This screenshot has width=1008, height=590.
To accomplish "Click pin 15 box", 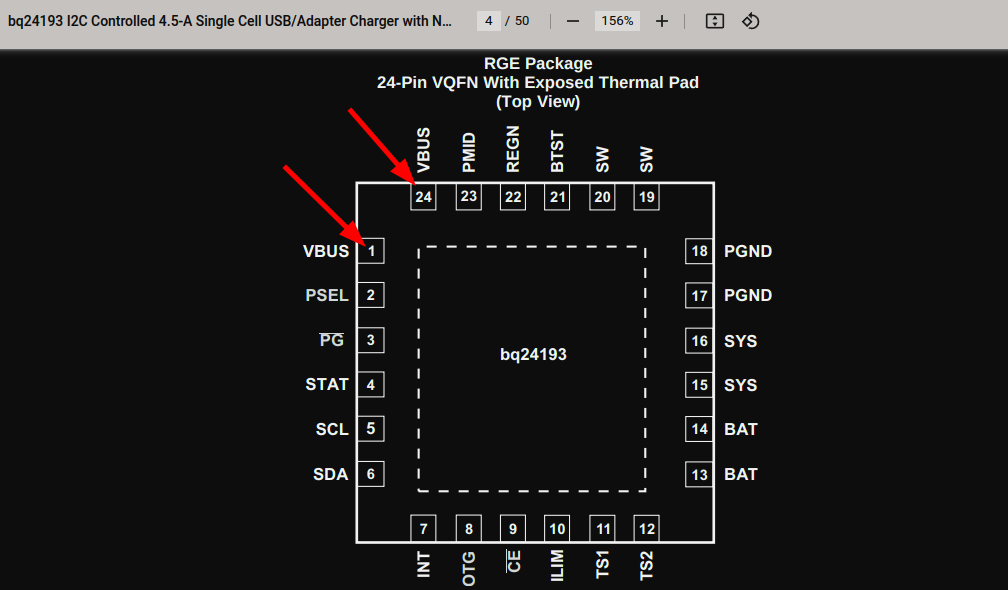I will (699, 385).
